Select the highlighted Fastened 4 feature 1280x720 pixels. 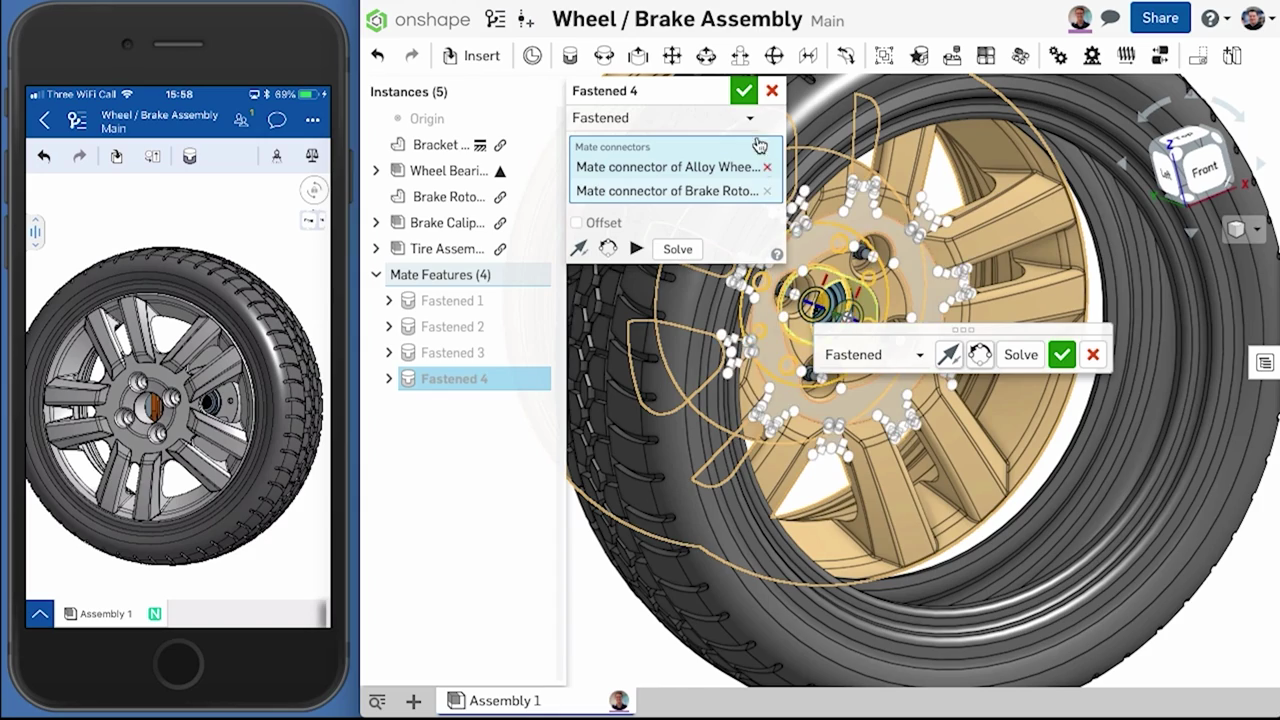pos(474,379)
